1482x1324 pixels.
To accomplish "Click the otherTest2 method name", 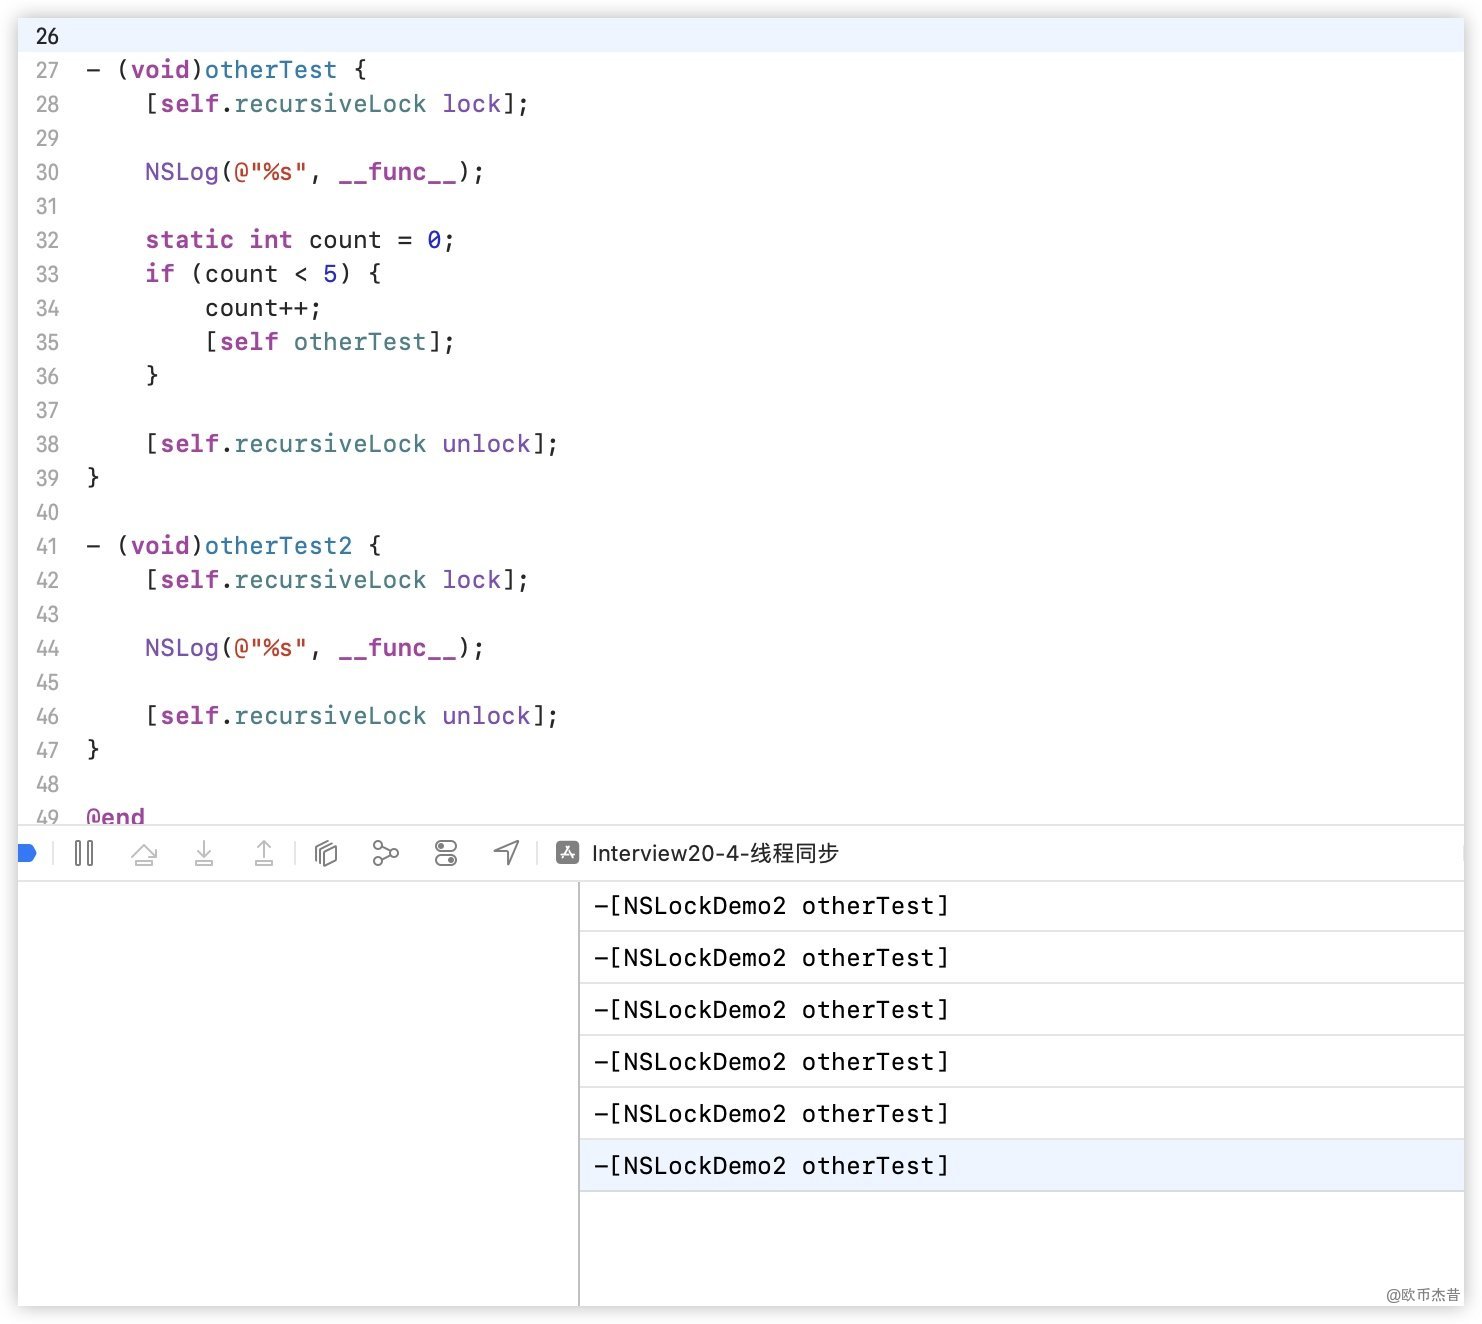I will click(278, 546).
